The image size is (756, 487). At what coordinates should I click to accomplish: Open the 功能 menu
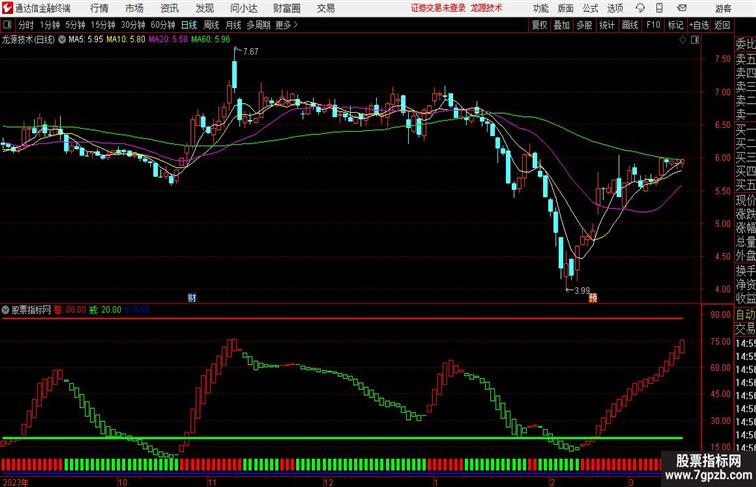(x=540, y=8)
